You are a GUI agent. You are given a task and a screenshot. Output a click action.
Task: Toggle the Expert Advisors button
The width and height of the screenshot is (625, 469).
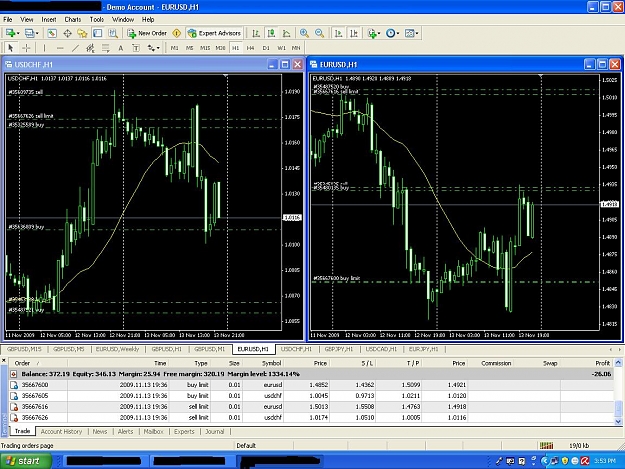214,33
